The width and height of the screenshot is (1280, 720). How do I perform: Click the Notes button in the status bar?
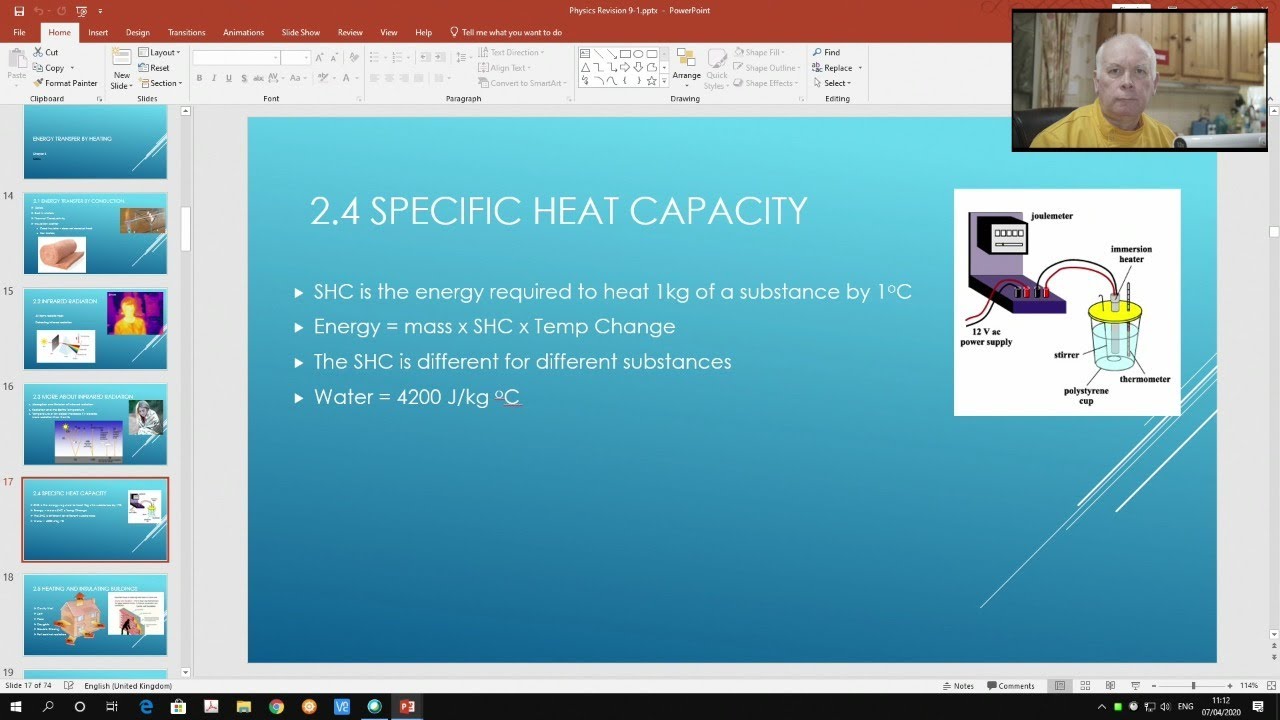[x=958, y=686]
